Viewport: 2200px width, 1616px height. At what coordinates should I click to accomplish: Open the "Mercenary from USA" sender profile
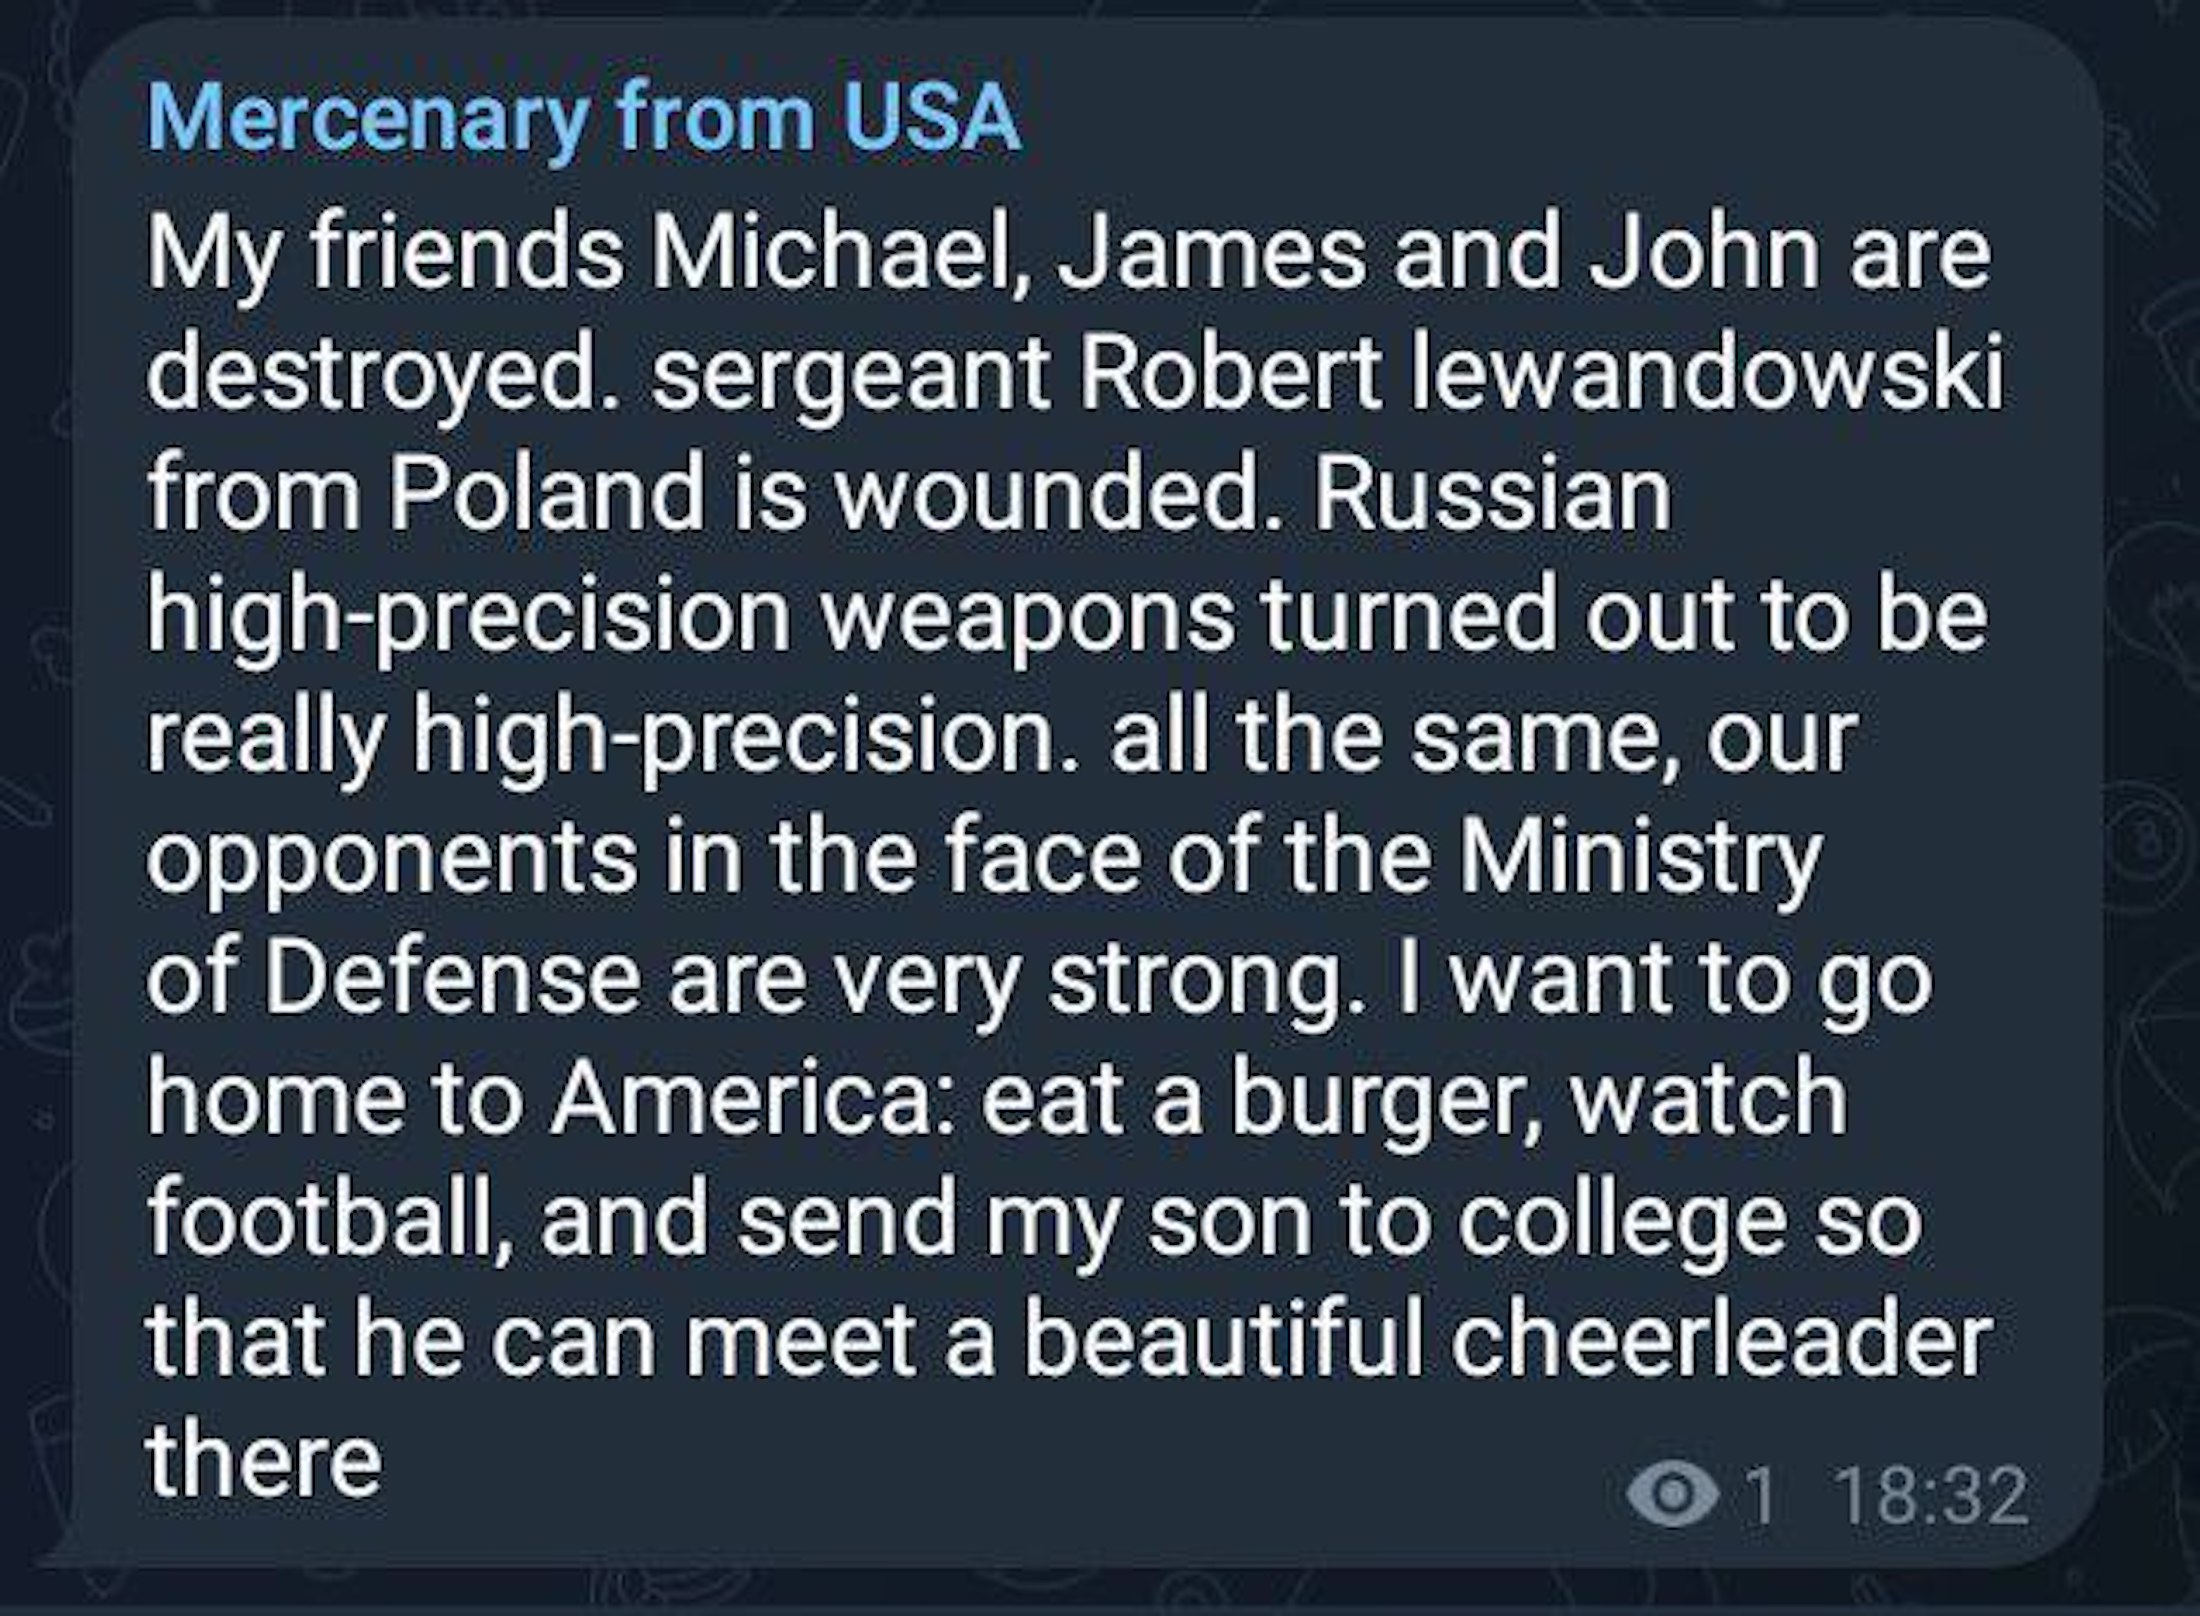tap(583, 119)
